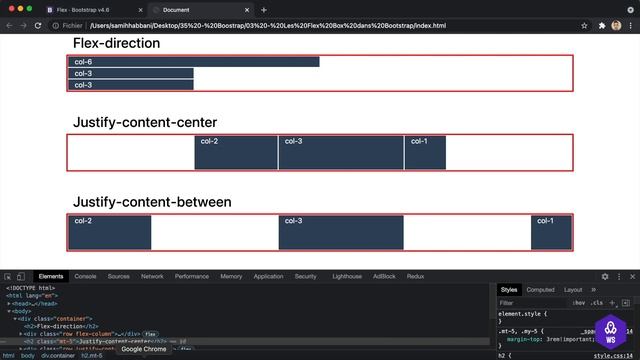Click the col-6 box under Flex-direction
Viewport: 640px width, 360px height.
pyautogui.click(x=194, y=62)
